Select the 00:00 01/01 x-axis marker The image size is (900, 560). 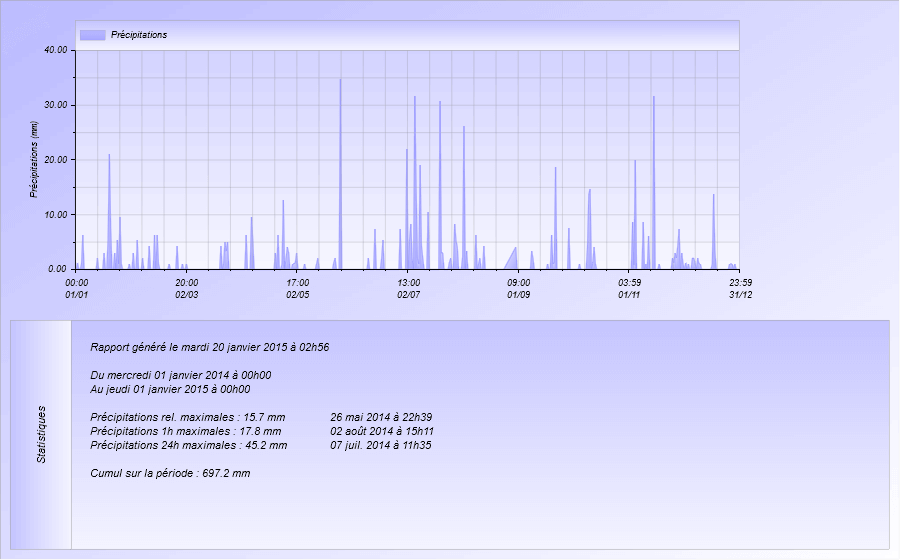point(77,289)
